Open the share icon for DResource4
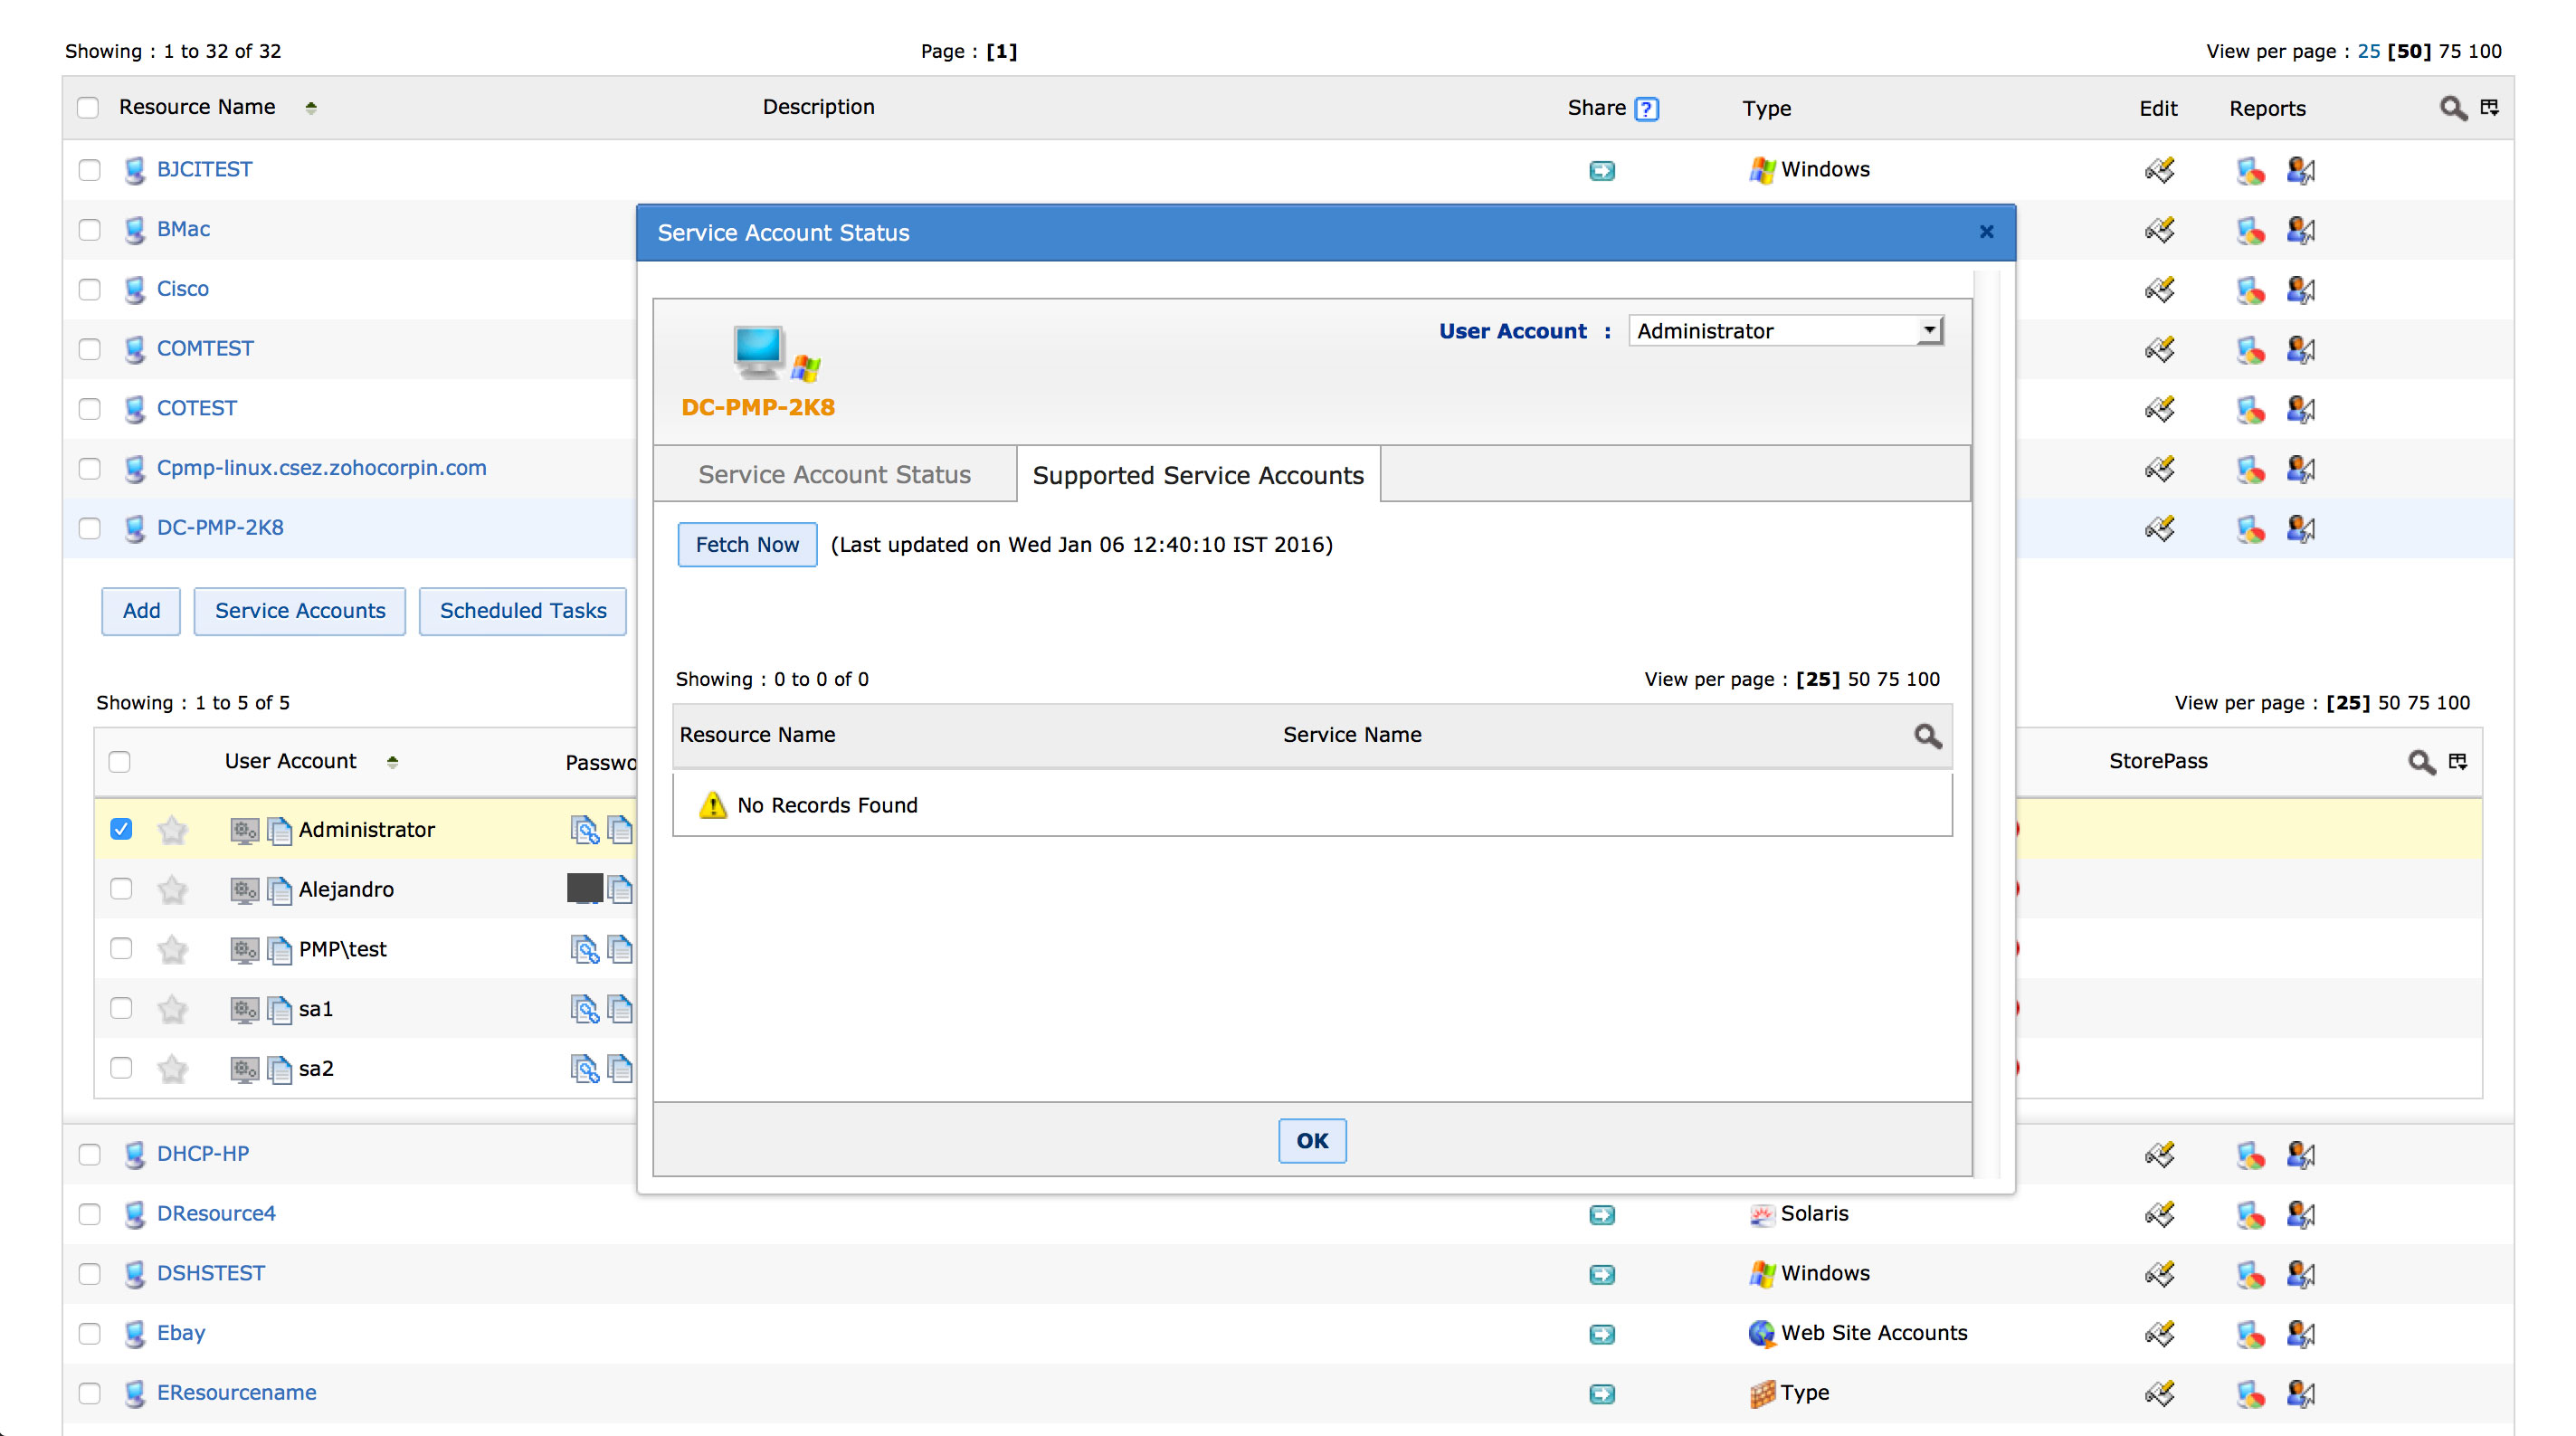2576x1436 pixels. click(1601, 1214)
